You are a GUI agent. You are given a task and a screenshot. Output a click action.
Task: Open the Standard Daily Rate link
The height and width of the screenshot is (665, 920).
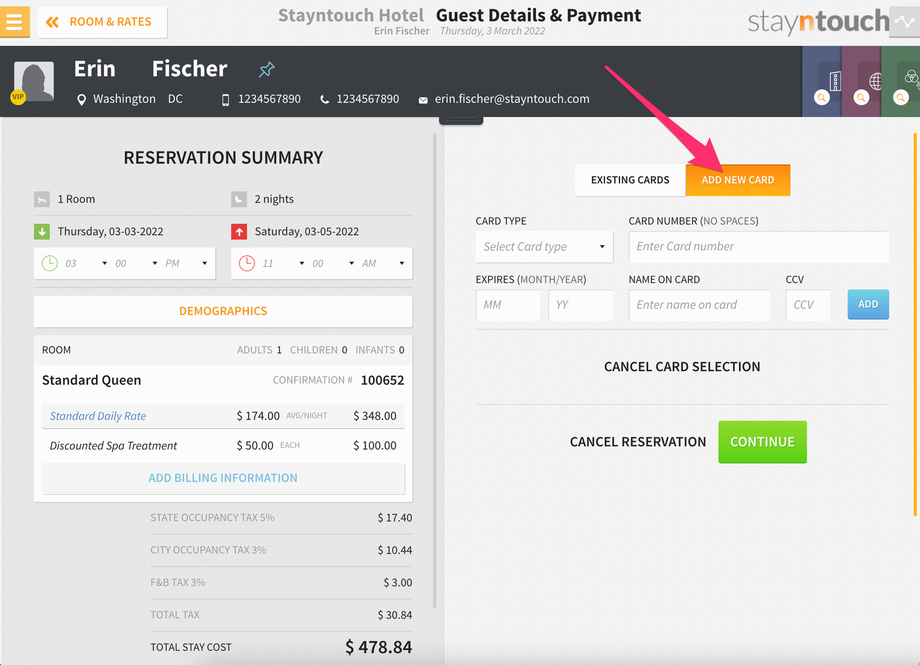[x=98, y=416]
